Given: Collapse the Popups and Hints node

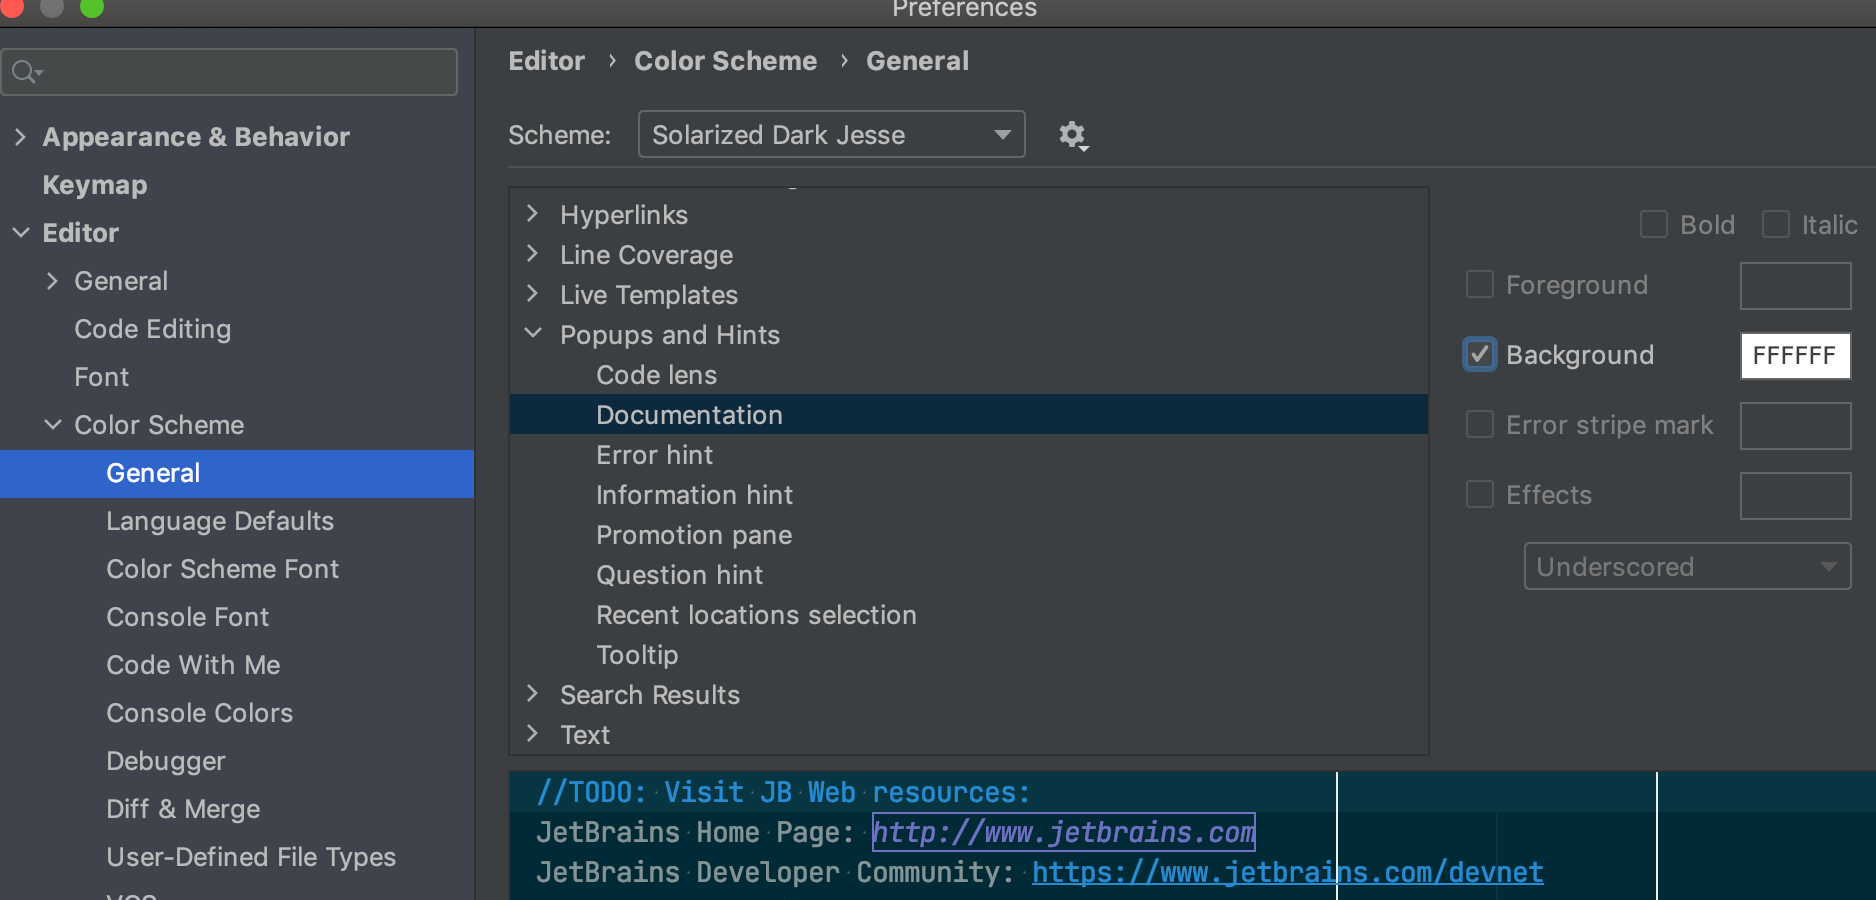Looking at the screenshot, I should 533,334.
